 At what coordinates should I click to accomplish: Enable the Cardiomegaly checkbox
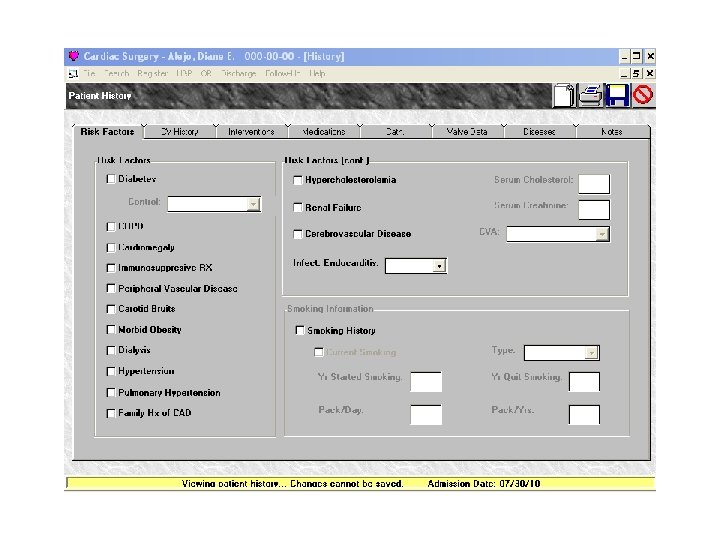coord(111,248)
